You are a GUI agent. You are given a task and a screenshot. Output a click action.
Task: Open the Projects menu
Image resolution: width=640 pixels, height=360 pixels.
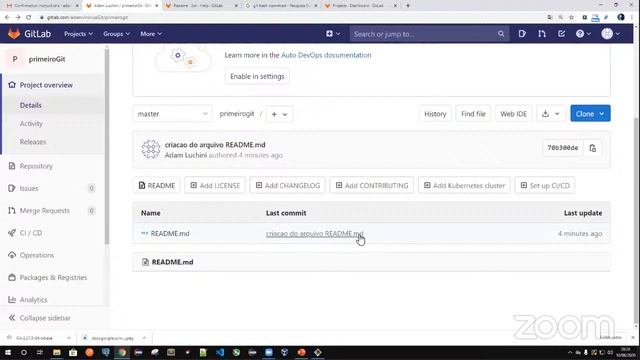[x=78, y=34]
